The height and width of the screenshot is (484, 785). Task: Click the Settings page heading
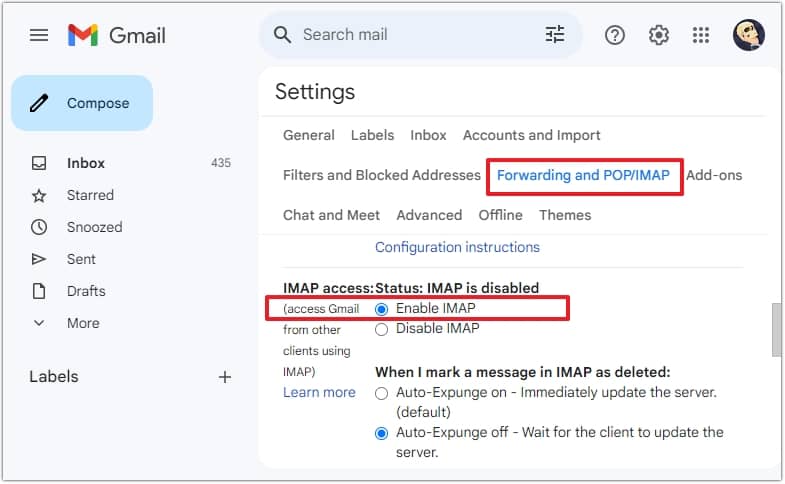(315, 92)
